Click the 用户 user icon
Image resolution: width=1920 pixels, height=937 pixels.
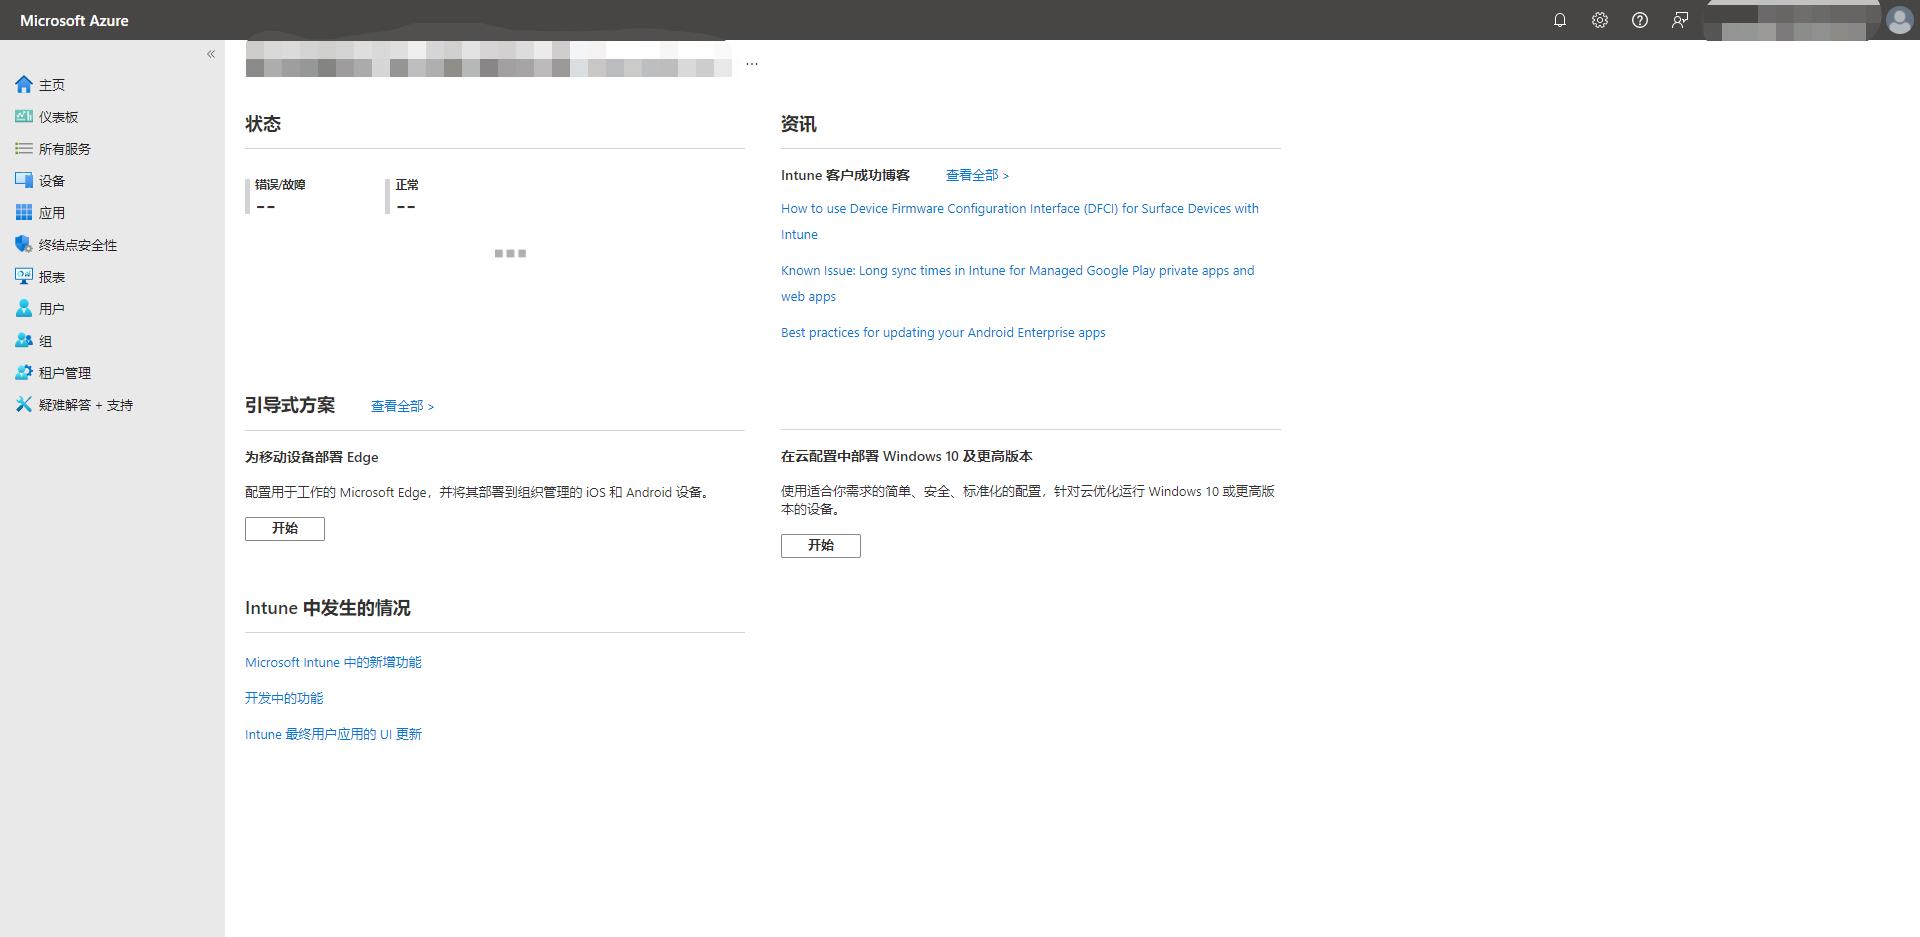click(24, 308)
